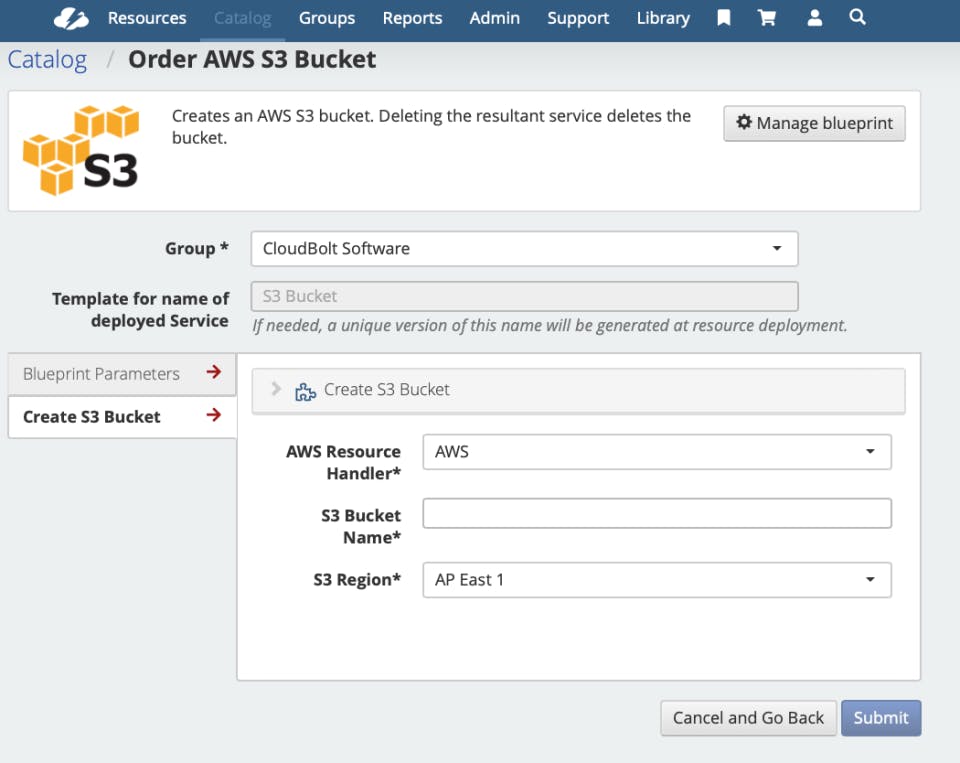Click the Manage blueprint button
960x763 pixels.
tap(814, 124)
